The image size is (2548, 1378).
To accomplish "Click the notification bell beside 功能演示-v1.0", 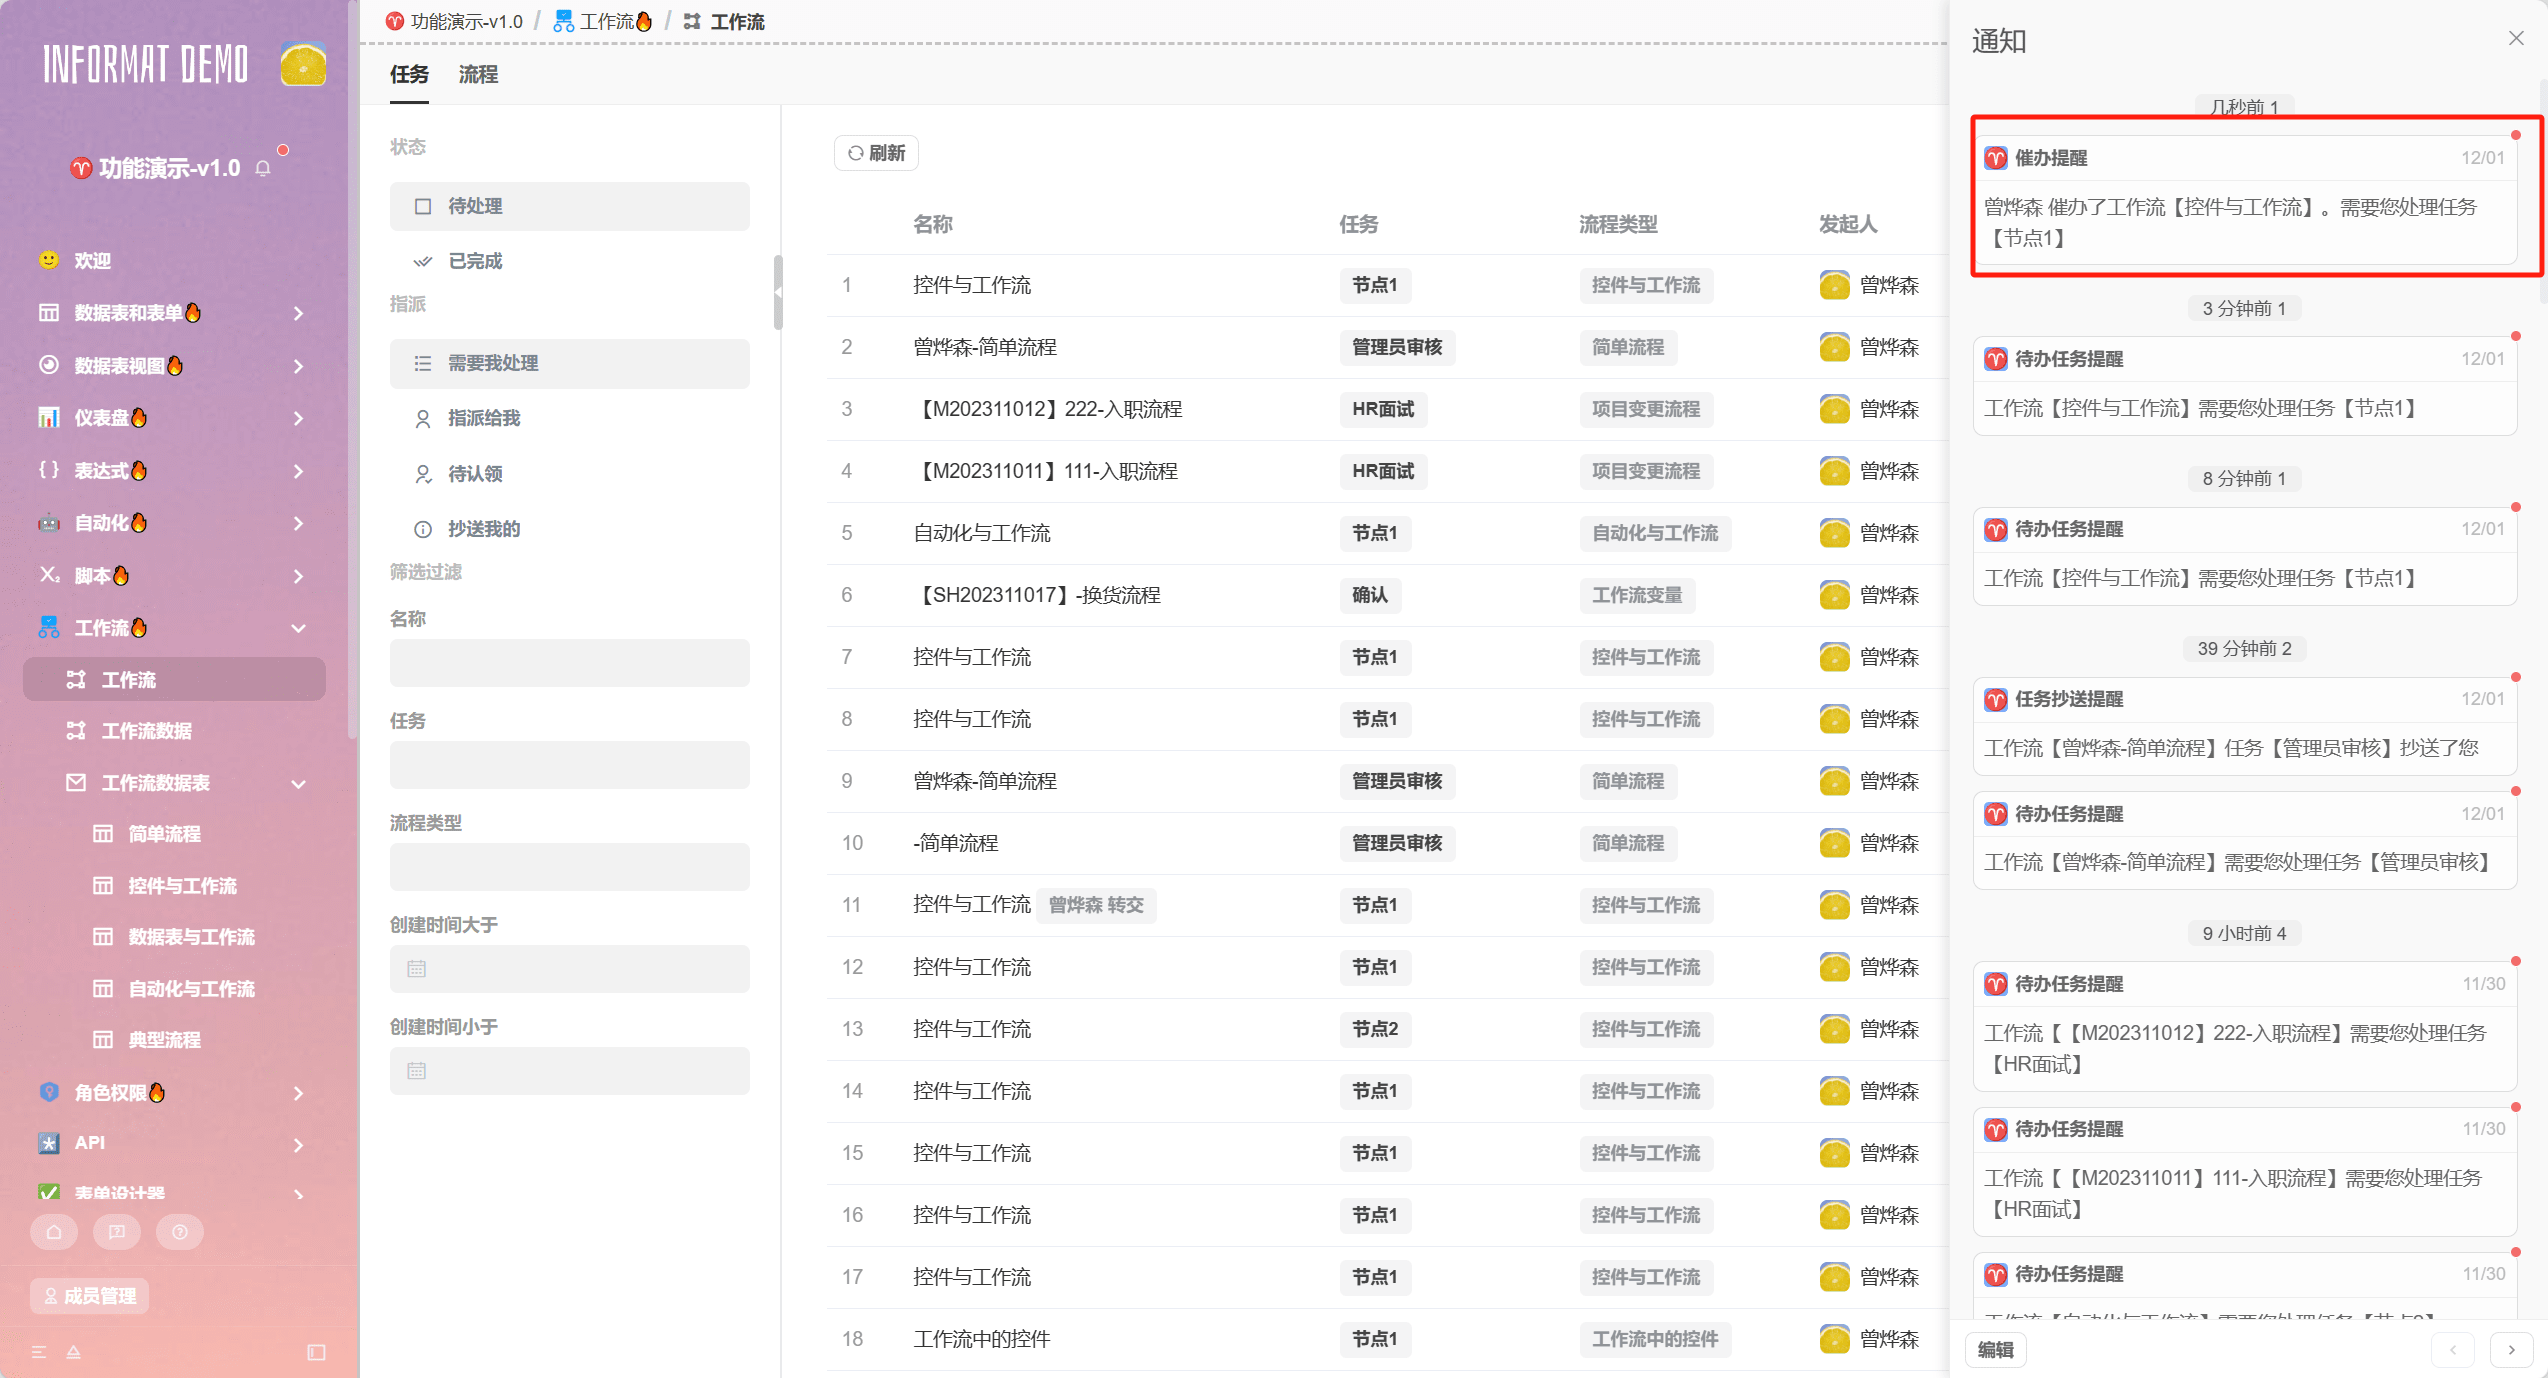I will [x=263, y=168].
